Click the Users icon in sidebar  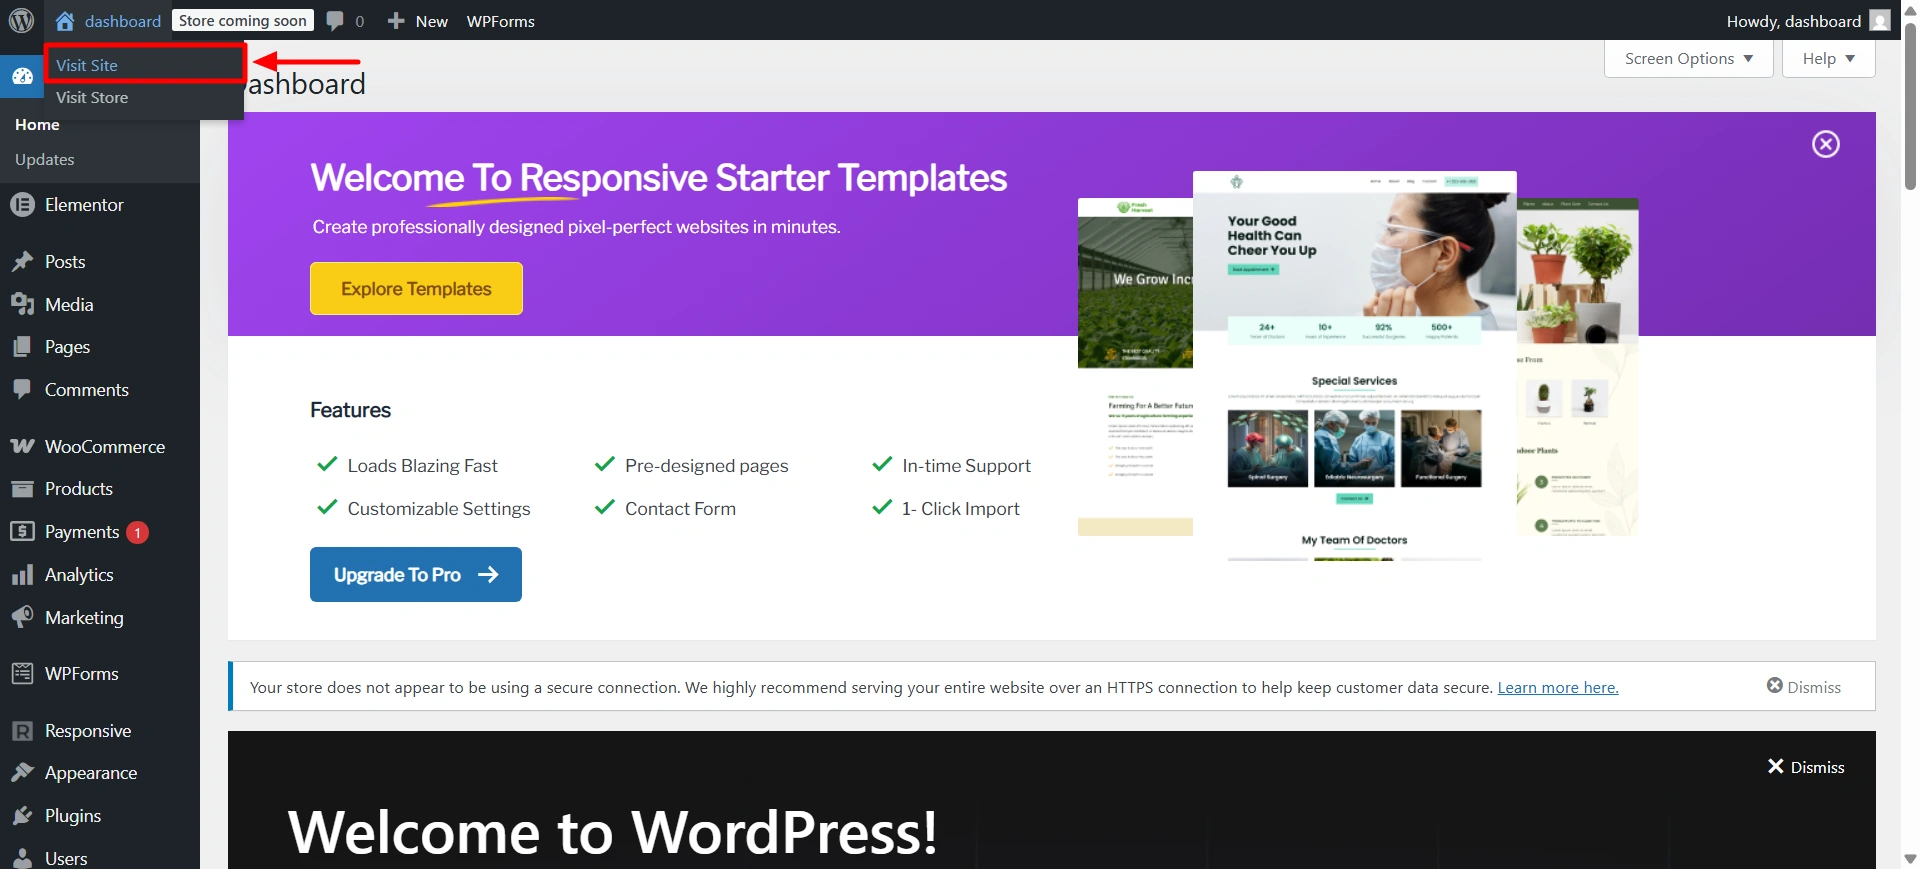coord(22,858)
